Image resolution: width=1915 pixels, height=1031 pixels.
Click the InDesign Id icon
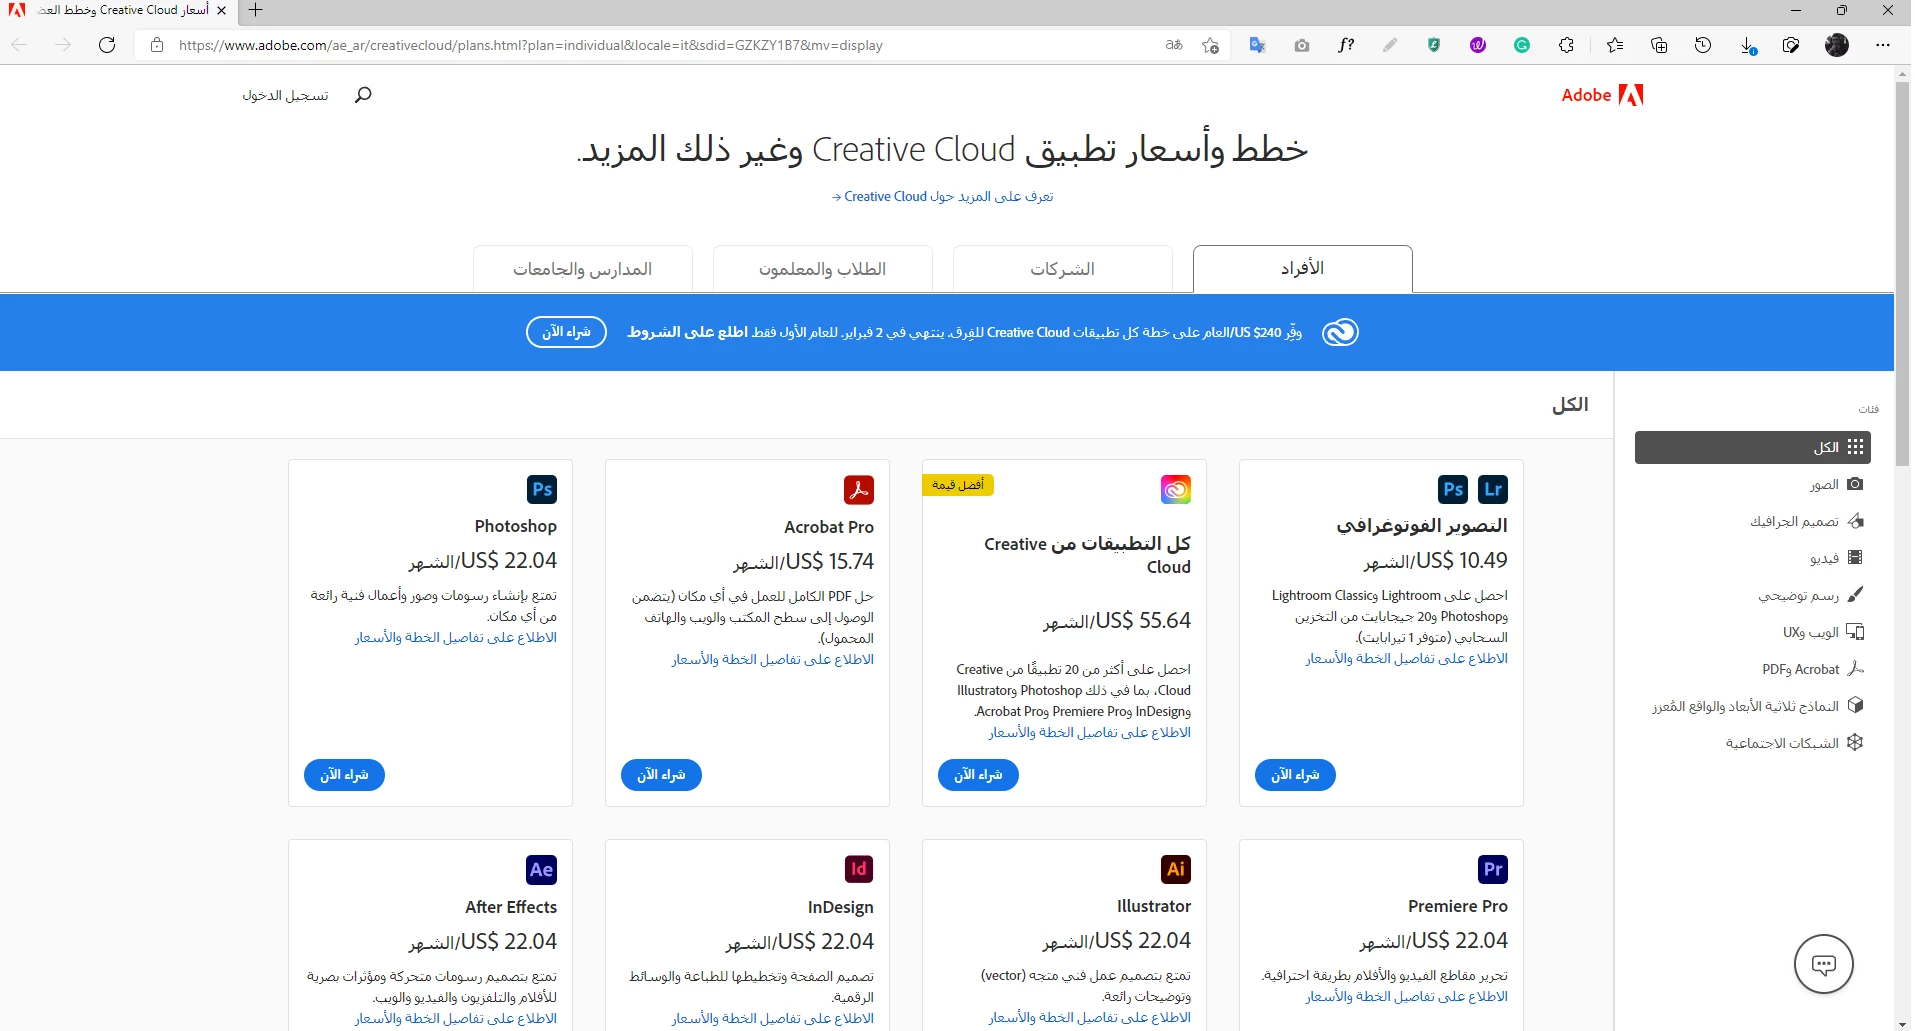click(x=859, y=870)
